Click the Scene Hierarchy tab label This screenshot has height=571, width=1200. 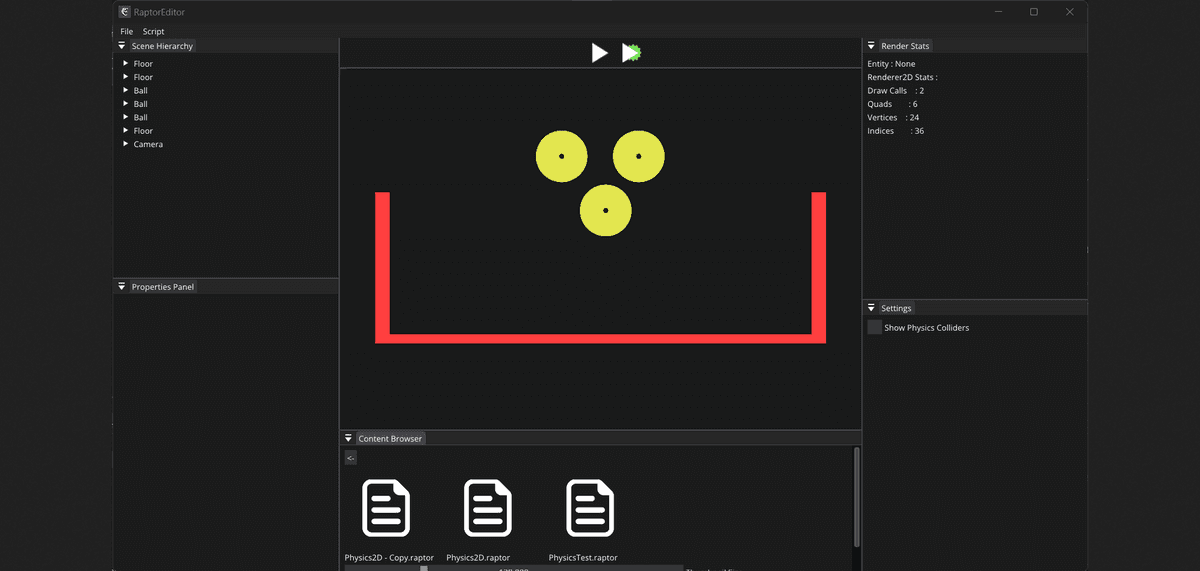pos(162,46)
